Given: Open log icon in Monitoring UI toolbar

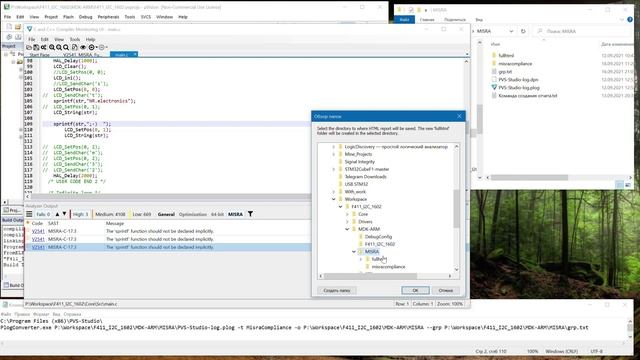Looking at the screenshot, I should [29, 47].
